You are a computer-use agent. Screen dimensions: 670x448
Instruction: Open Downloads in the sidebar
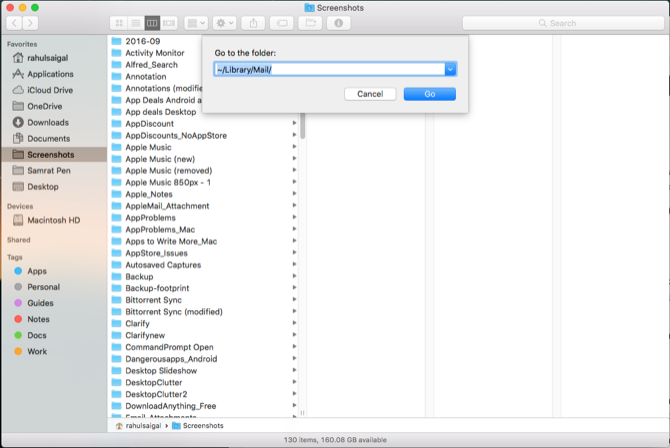[x=48, y=123]
